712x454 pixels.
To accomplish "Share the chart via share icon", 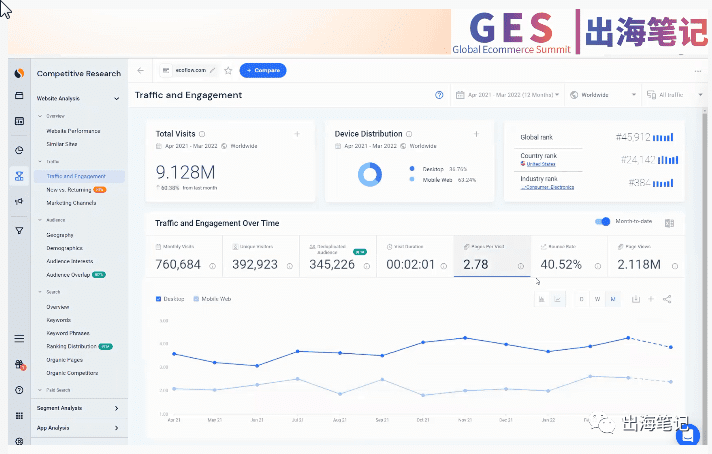I will 667,299.
